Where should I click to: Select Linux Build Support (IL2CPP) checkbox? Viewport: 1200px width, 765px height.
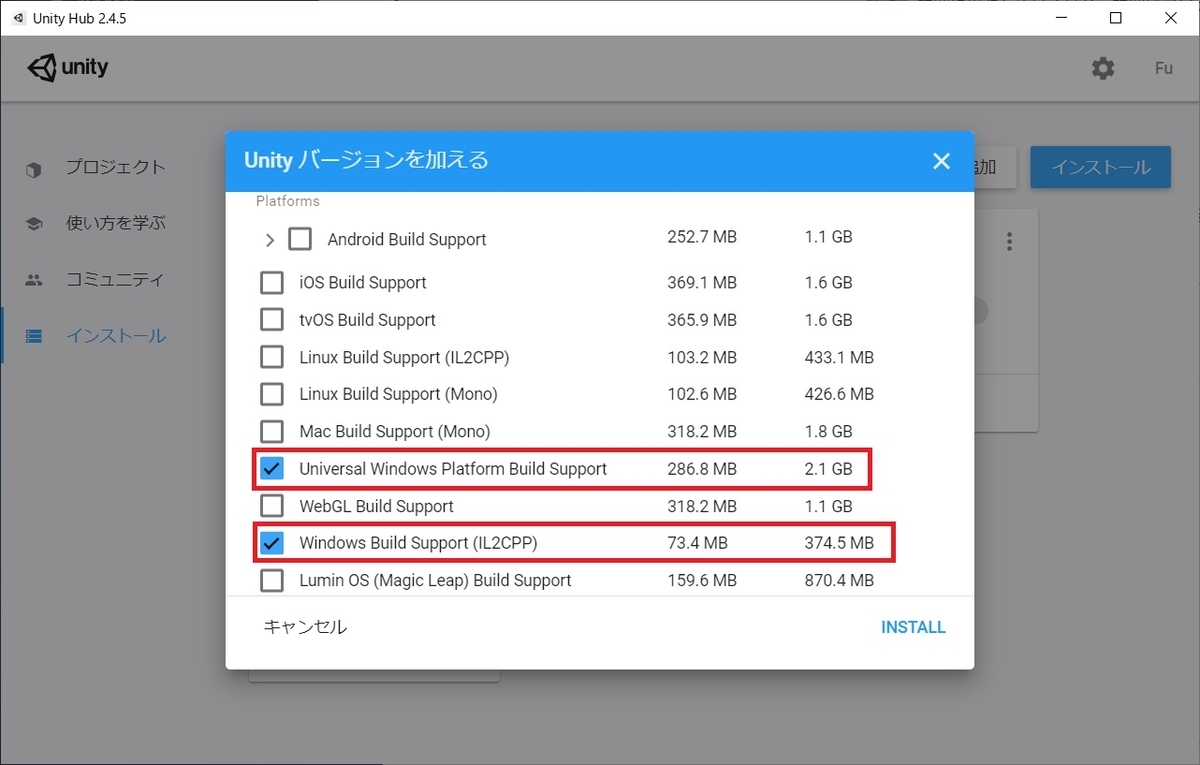(272, 357)
